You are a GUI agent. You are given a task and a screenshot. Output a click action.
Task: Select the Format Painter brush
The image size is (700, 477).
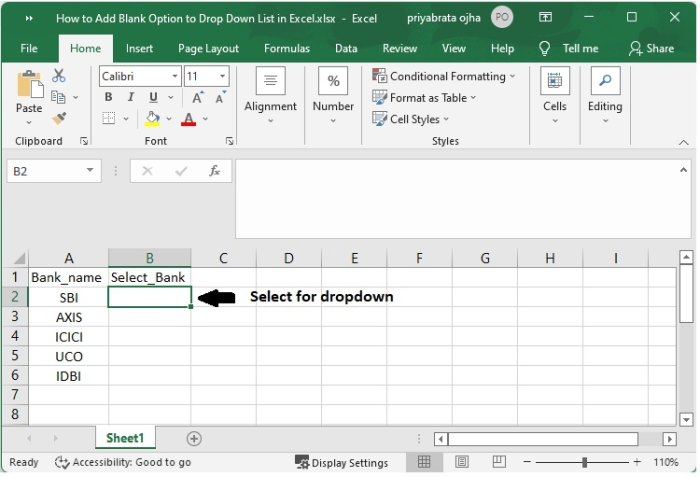coord(59,118)
